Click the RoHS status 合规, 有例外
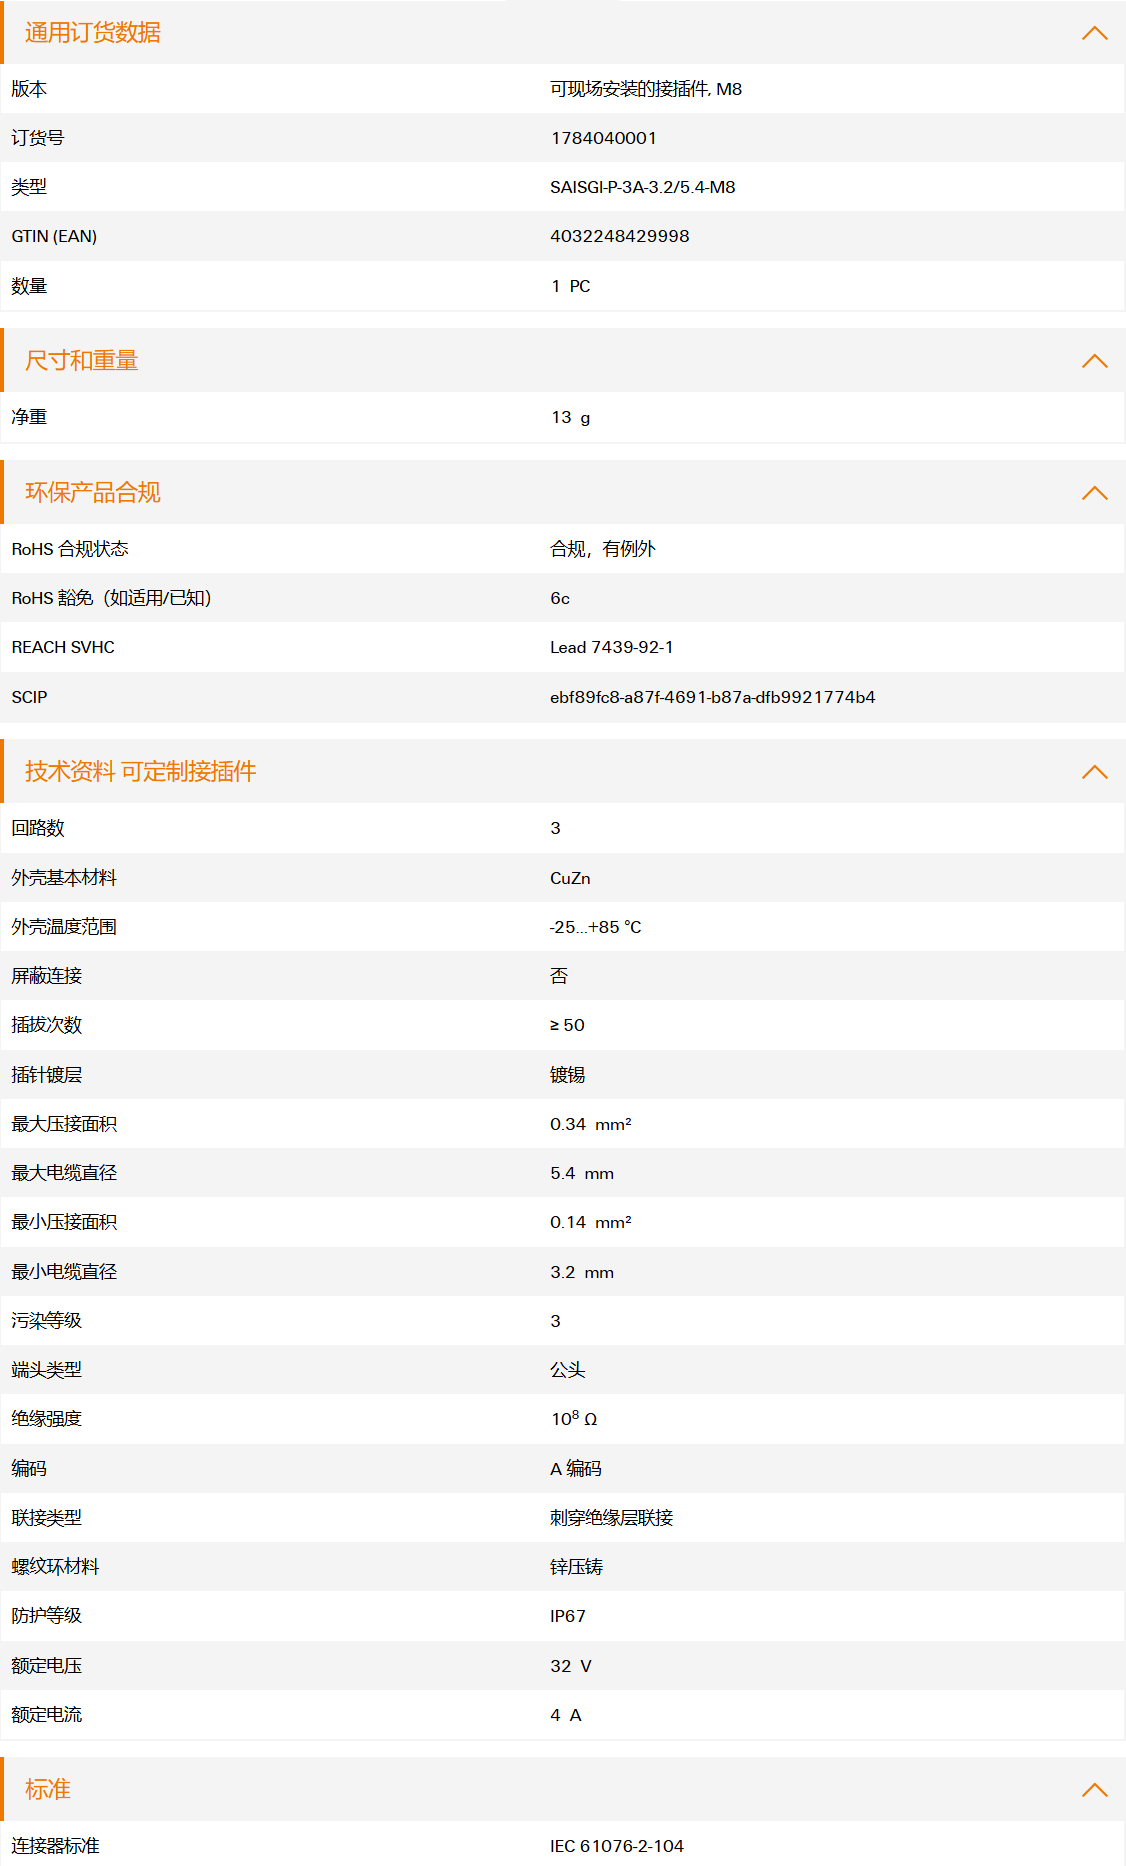The height and width of the screenshot is (1866, 1126). (x=603, y=549)
